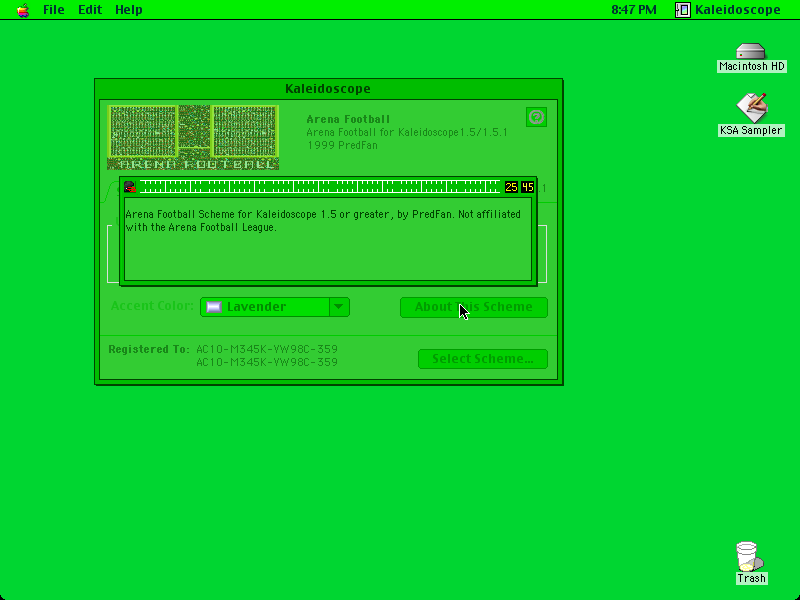
Task: Click the 'Accent Color:' label
Action: click(x=152, y=306)
